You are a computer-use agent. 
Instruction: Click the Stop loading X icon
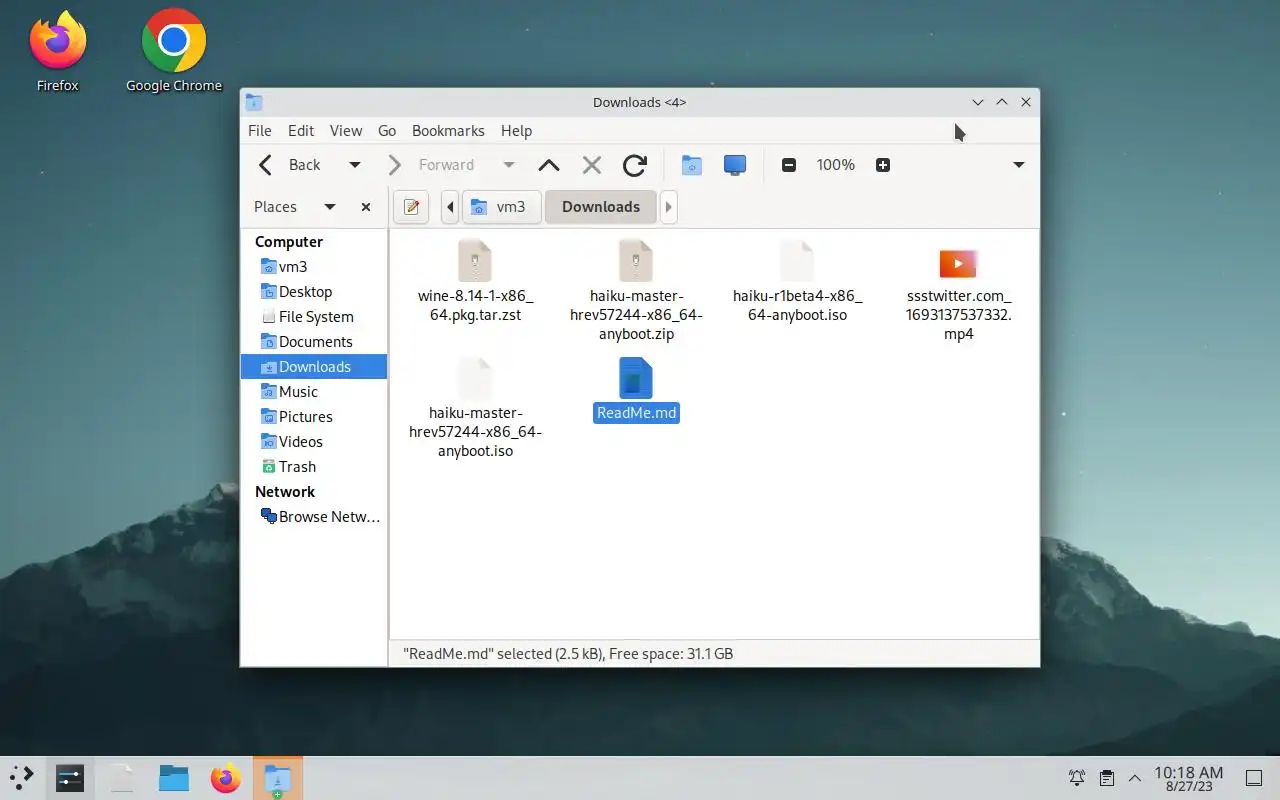coord(592,165)
